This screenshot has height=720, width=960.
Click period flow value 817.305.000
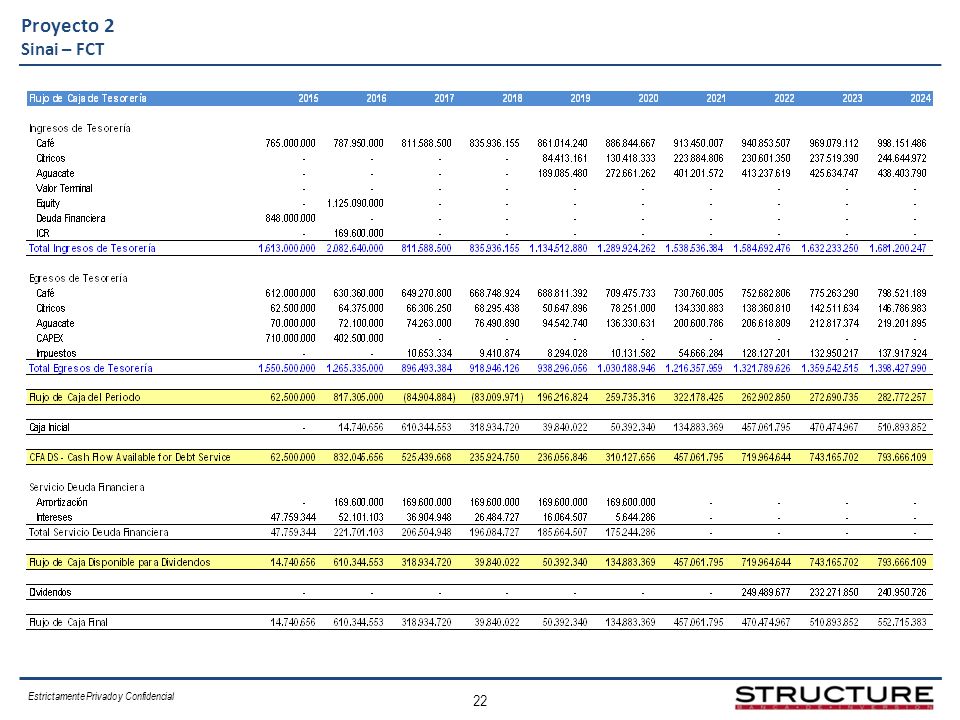(358, 397)
